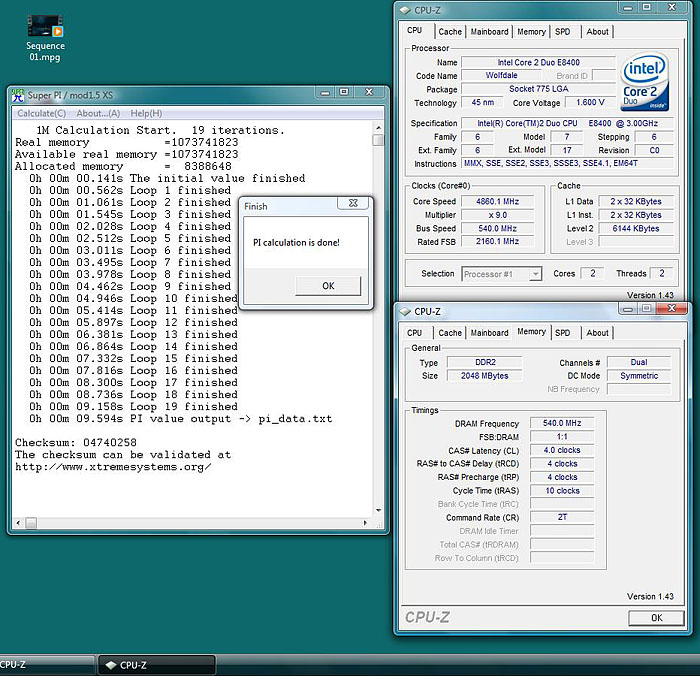Click CAS# Latency 4.0 clocks value
This screenshot has height=676, width=700.
(562, 450)
